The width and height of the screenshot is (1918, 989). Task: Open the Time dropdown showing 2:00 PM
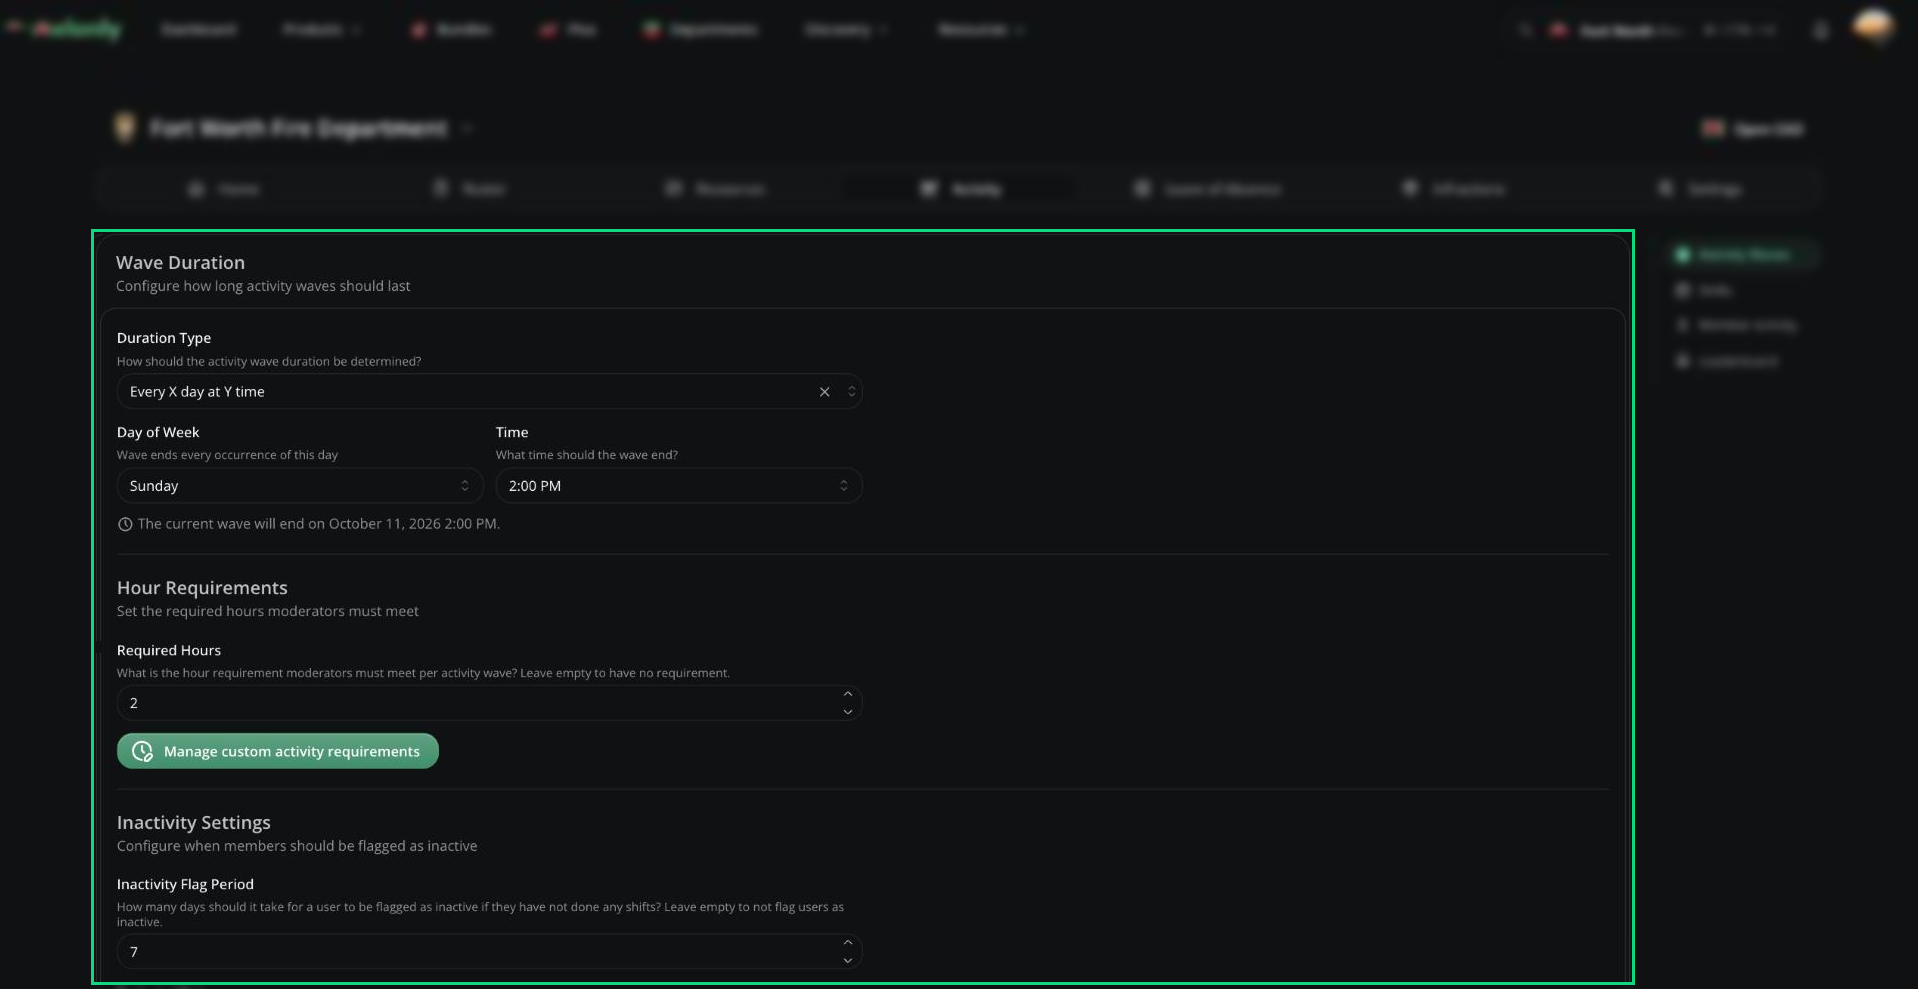click(678, 486)
